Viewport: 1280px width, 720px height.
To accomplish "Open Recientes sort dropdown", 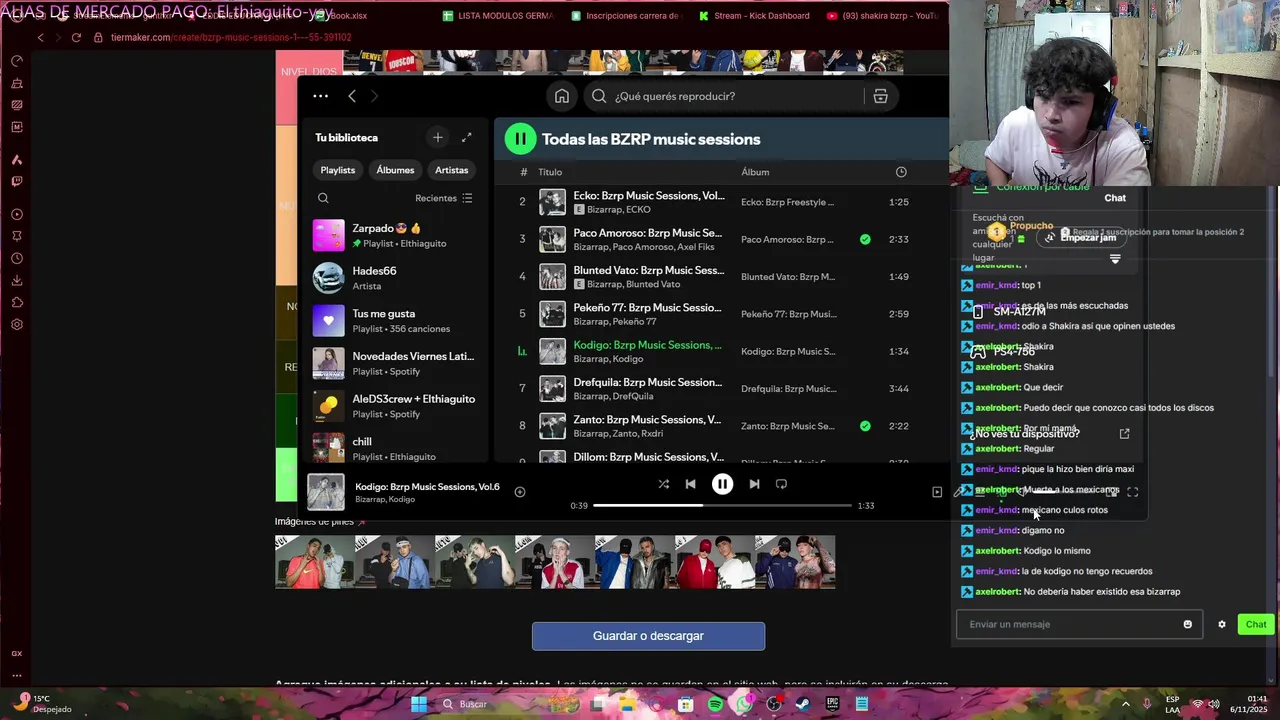I will point(444,198).
